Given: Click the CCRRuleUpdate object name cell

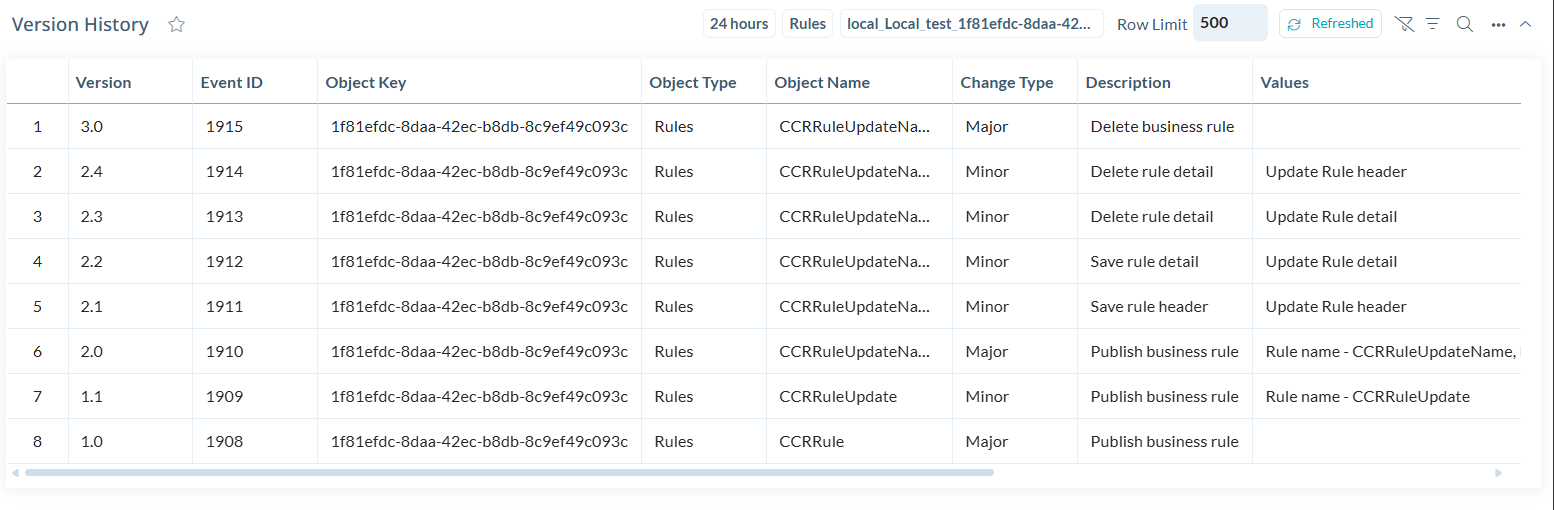Looking at the screenshot, I should 838,397.
